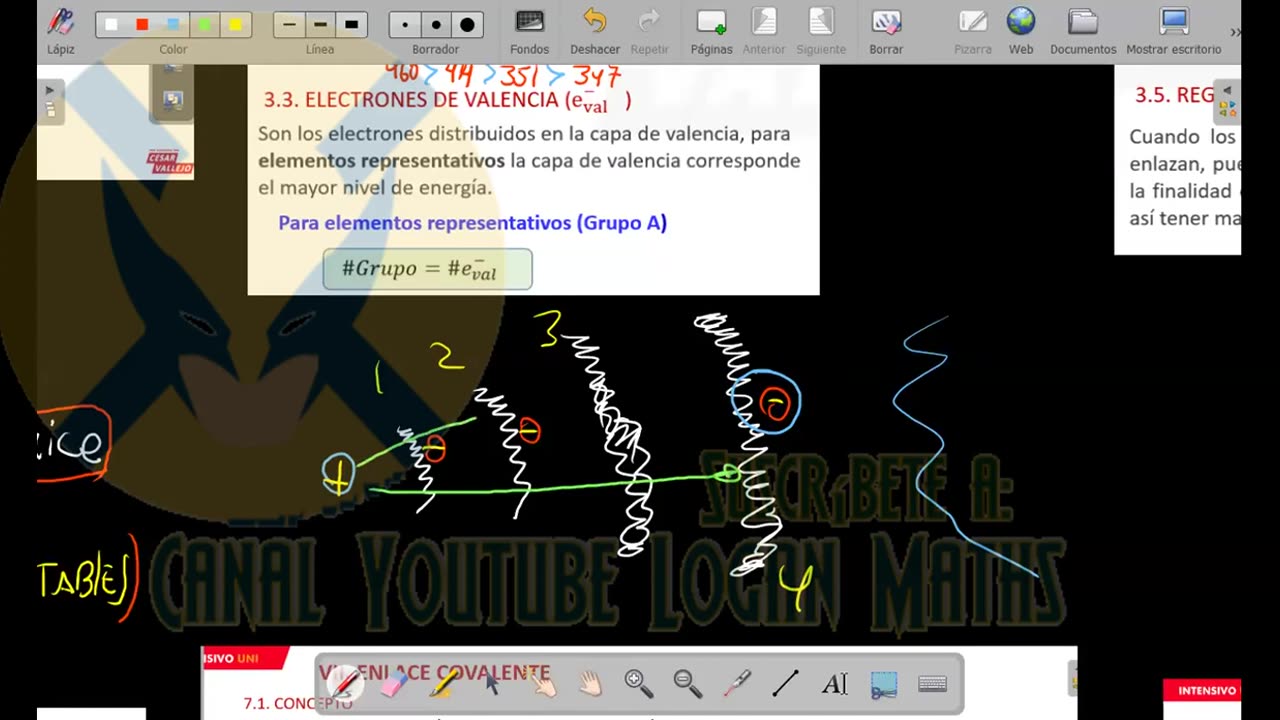Select the straight line drawing tool

coord(785,684)
